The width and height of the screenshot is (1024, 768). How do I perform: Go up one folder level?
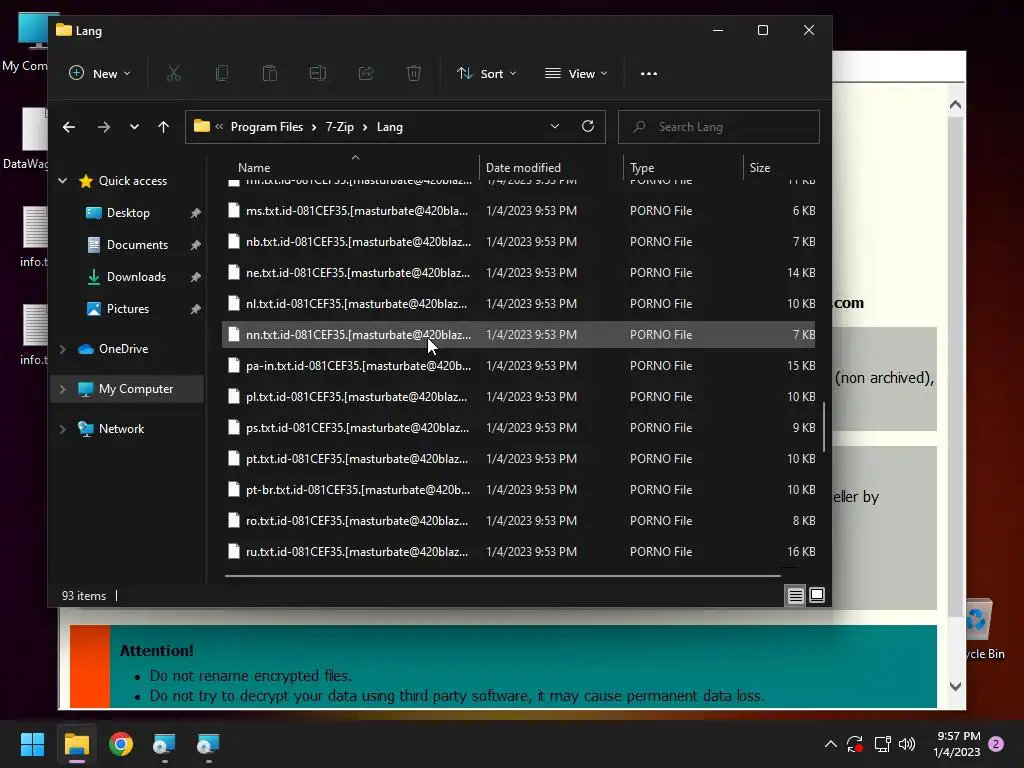163,127
